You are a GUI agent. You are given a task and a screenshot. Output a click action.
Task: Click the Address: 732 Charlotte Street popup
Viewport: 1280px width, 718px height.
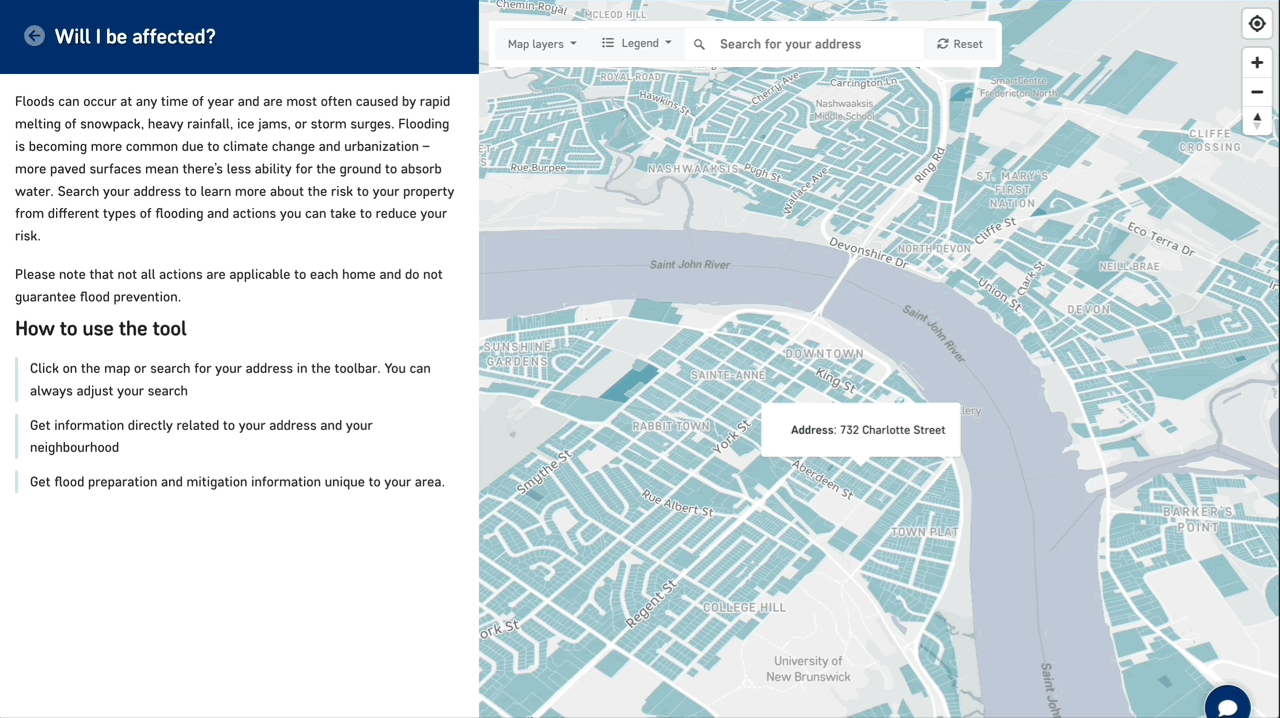(x=860, y=430)
